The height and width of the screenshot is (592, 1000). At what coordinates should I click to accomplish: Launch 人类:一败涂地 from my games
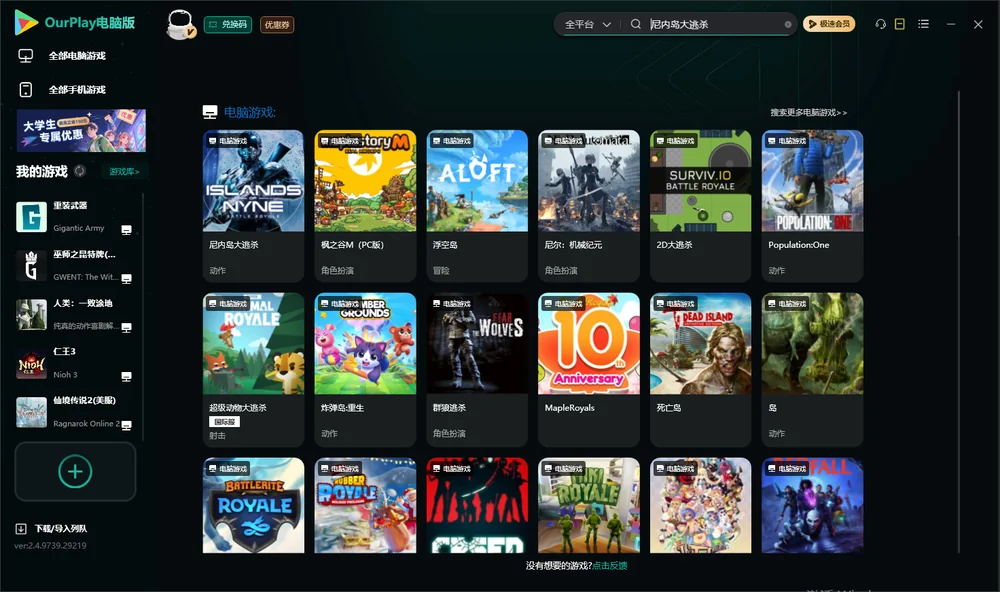[x=73, y=314]
